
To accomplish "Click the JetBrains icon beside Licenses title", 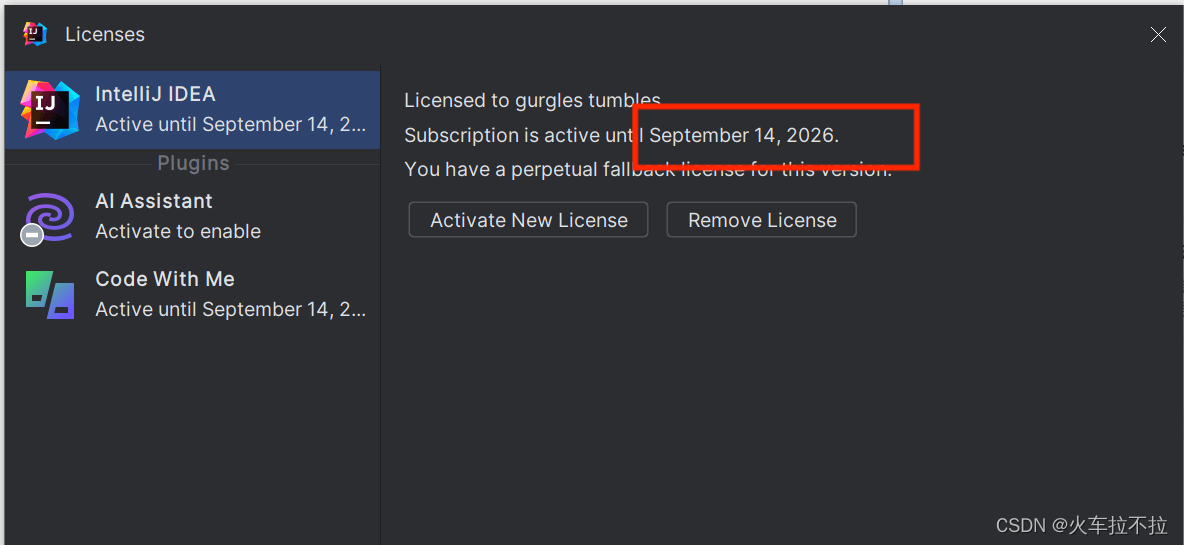I will 36,34.
